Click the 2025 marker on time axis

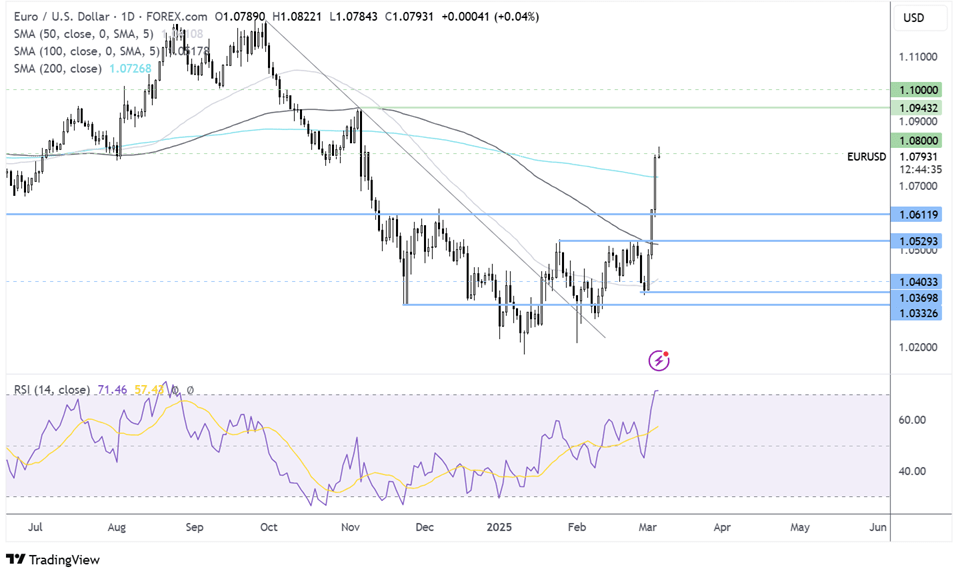(x=500, y=525)
